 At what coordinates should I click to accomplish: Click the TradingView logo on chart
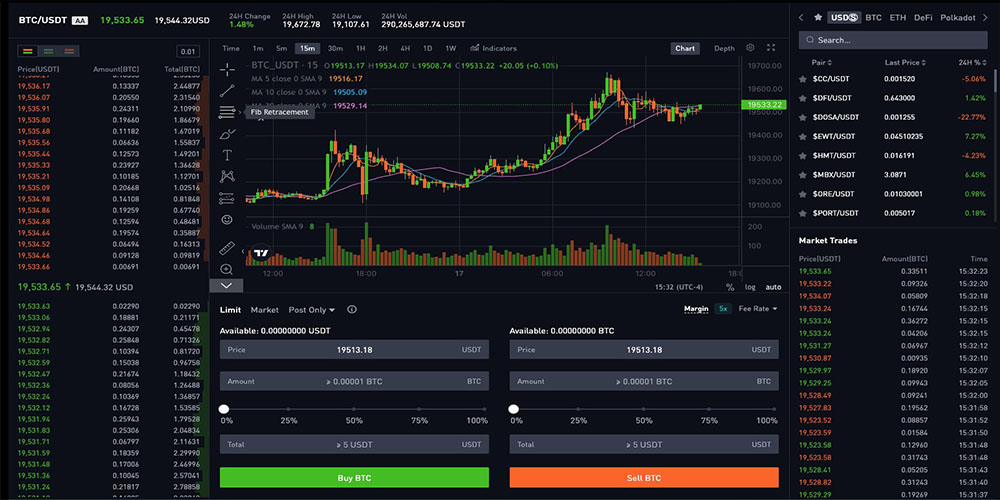pos(260,254)
